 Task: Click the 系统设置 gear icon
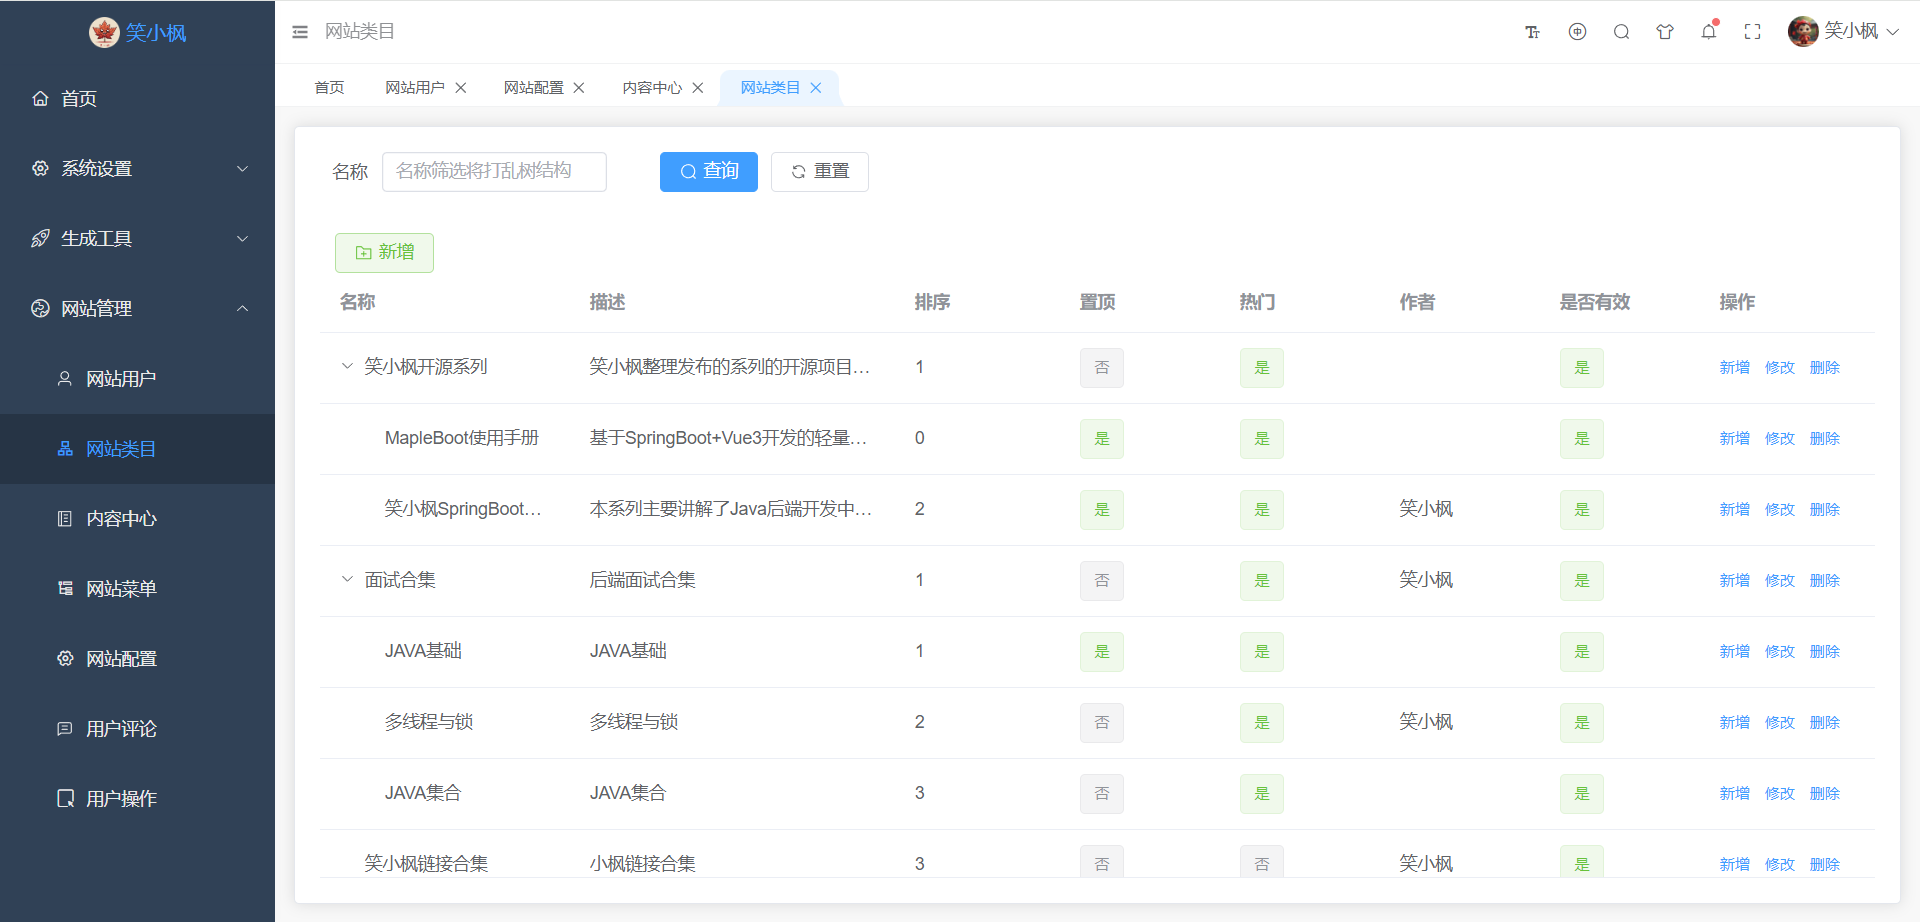[x=40, y=168]
